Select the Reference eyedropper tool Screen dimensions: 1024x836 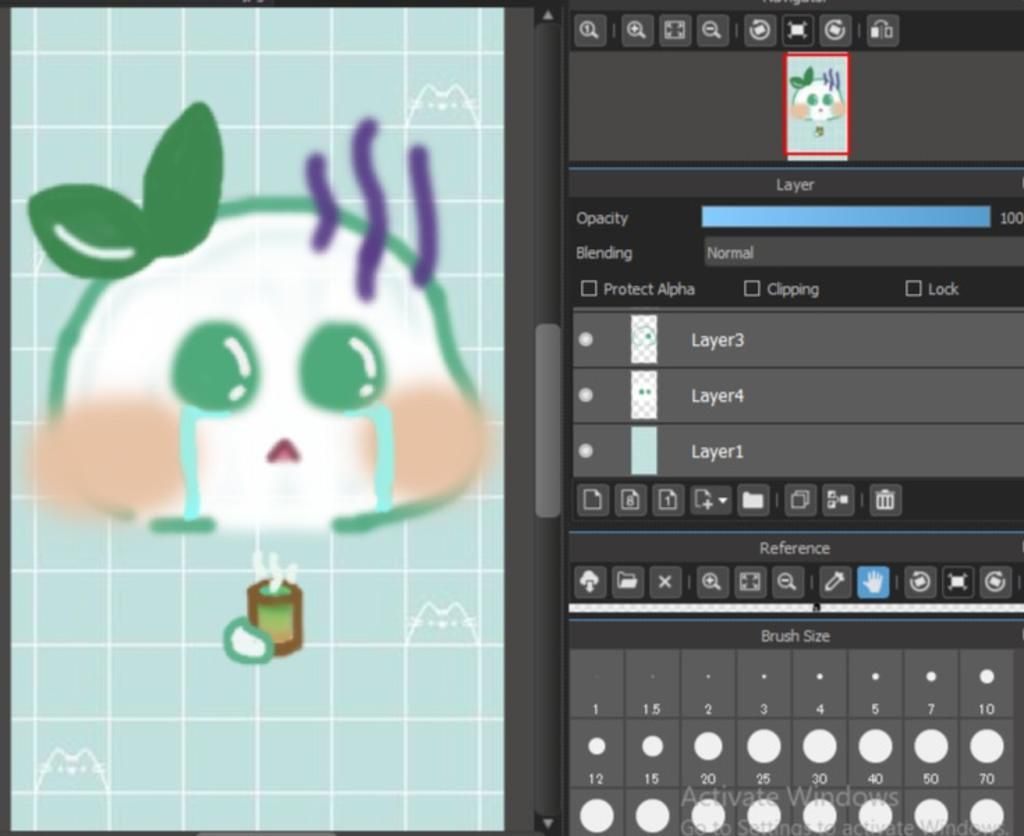[835, 581]
